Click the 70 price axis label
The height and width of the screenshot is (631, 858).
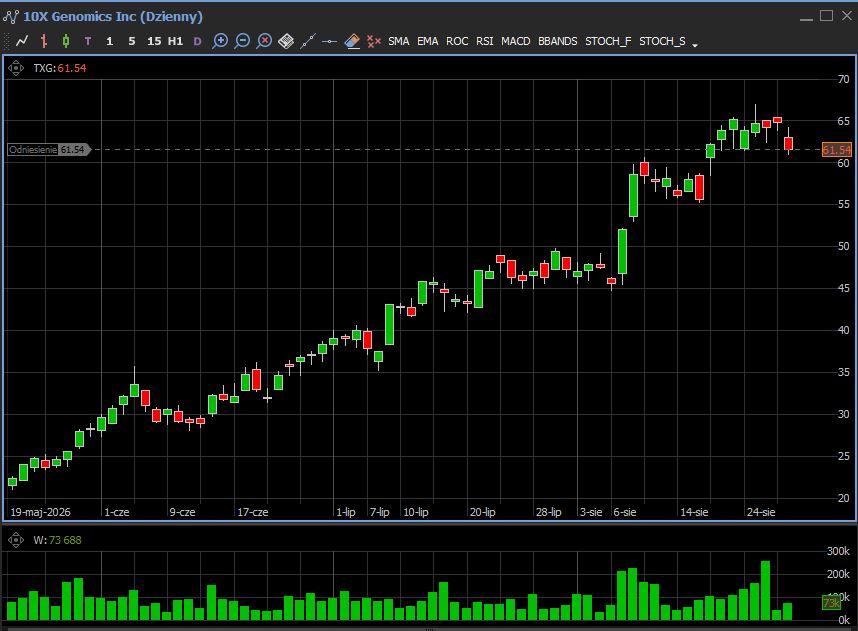844,79
